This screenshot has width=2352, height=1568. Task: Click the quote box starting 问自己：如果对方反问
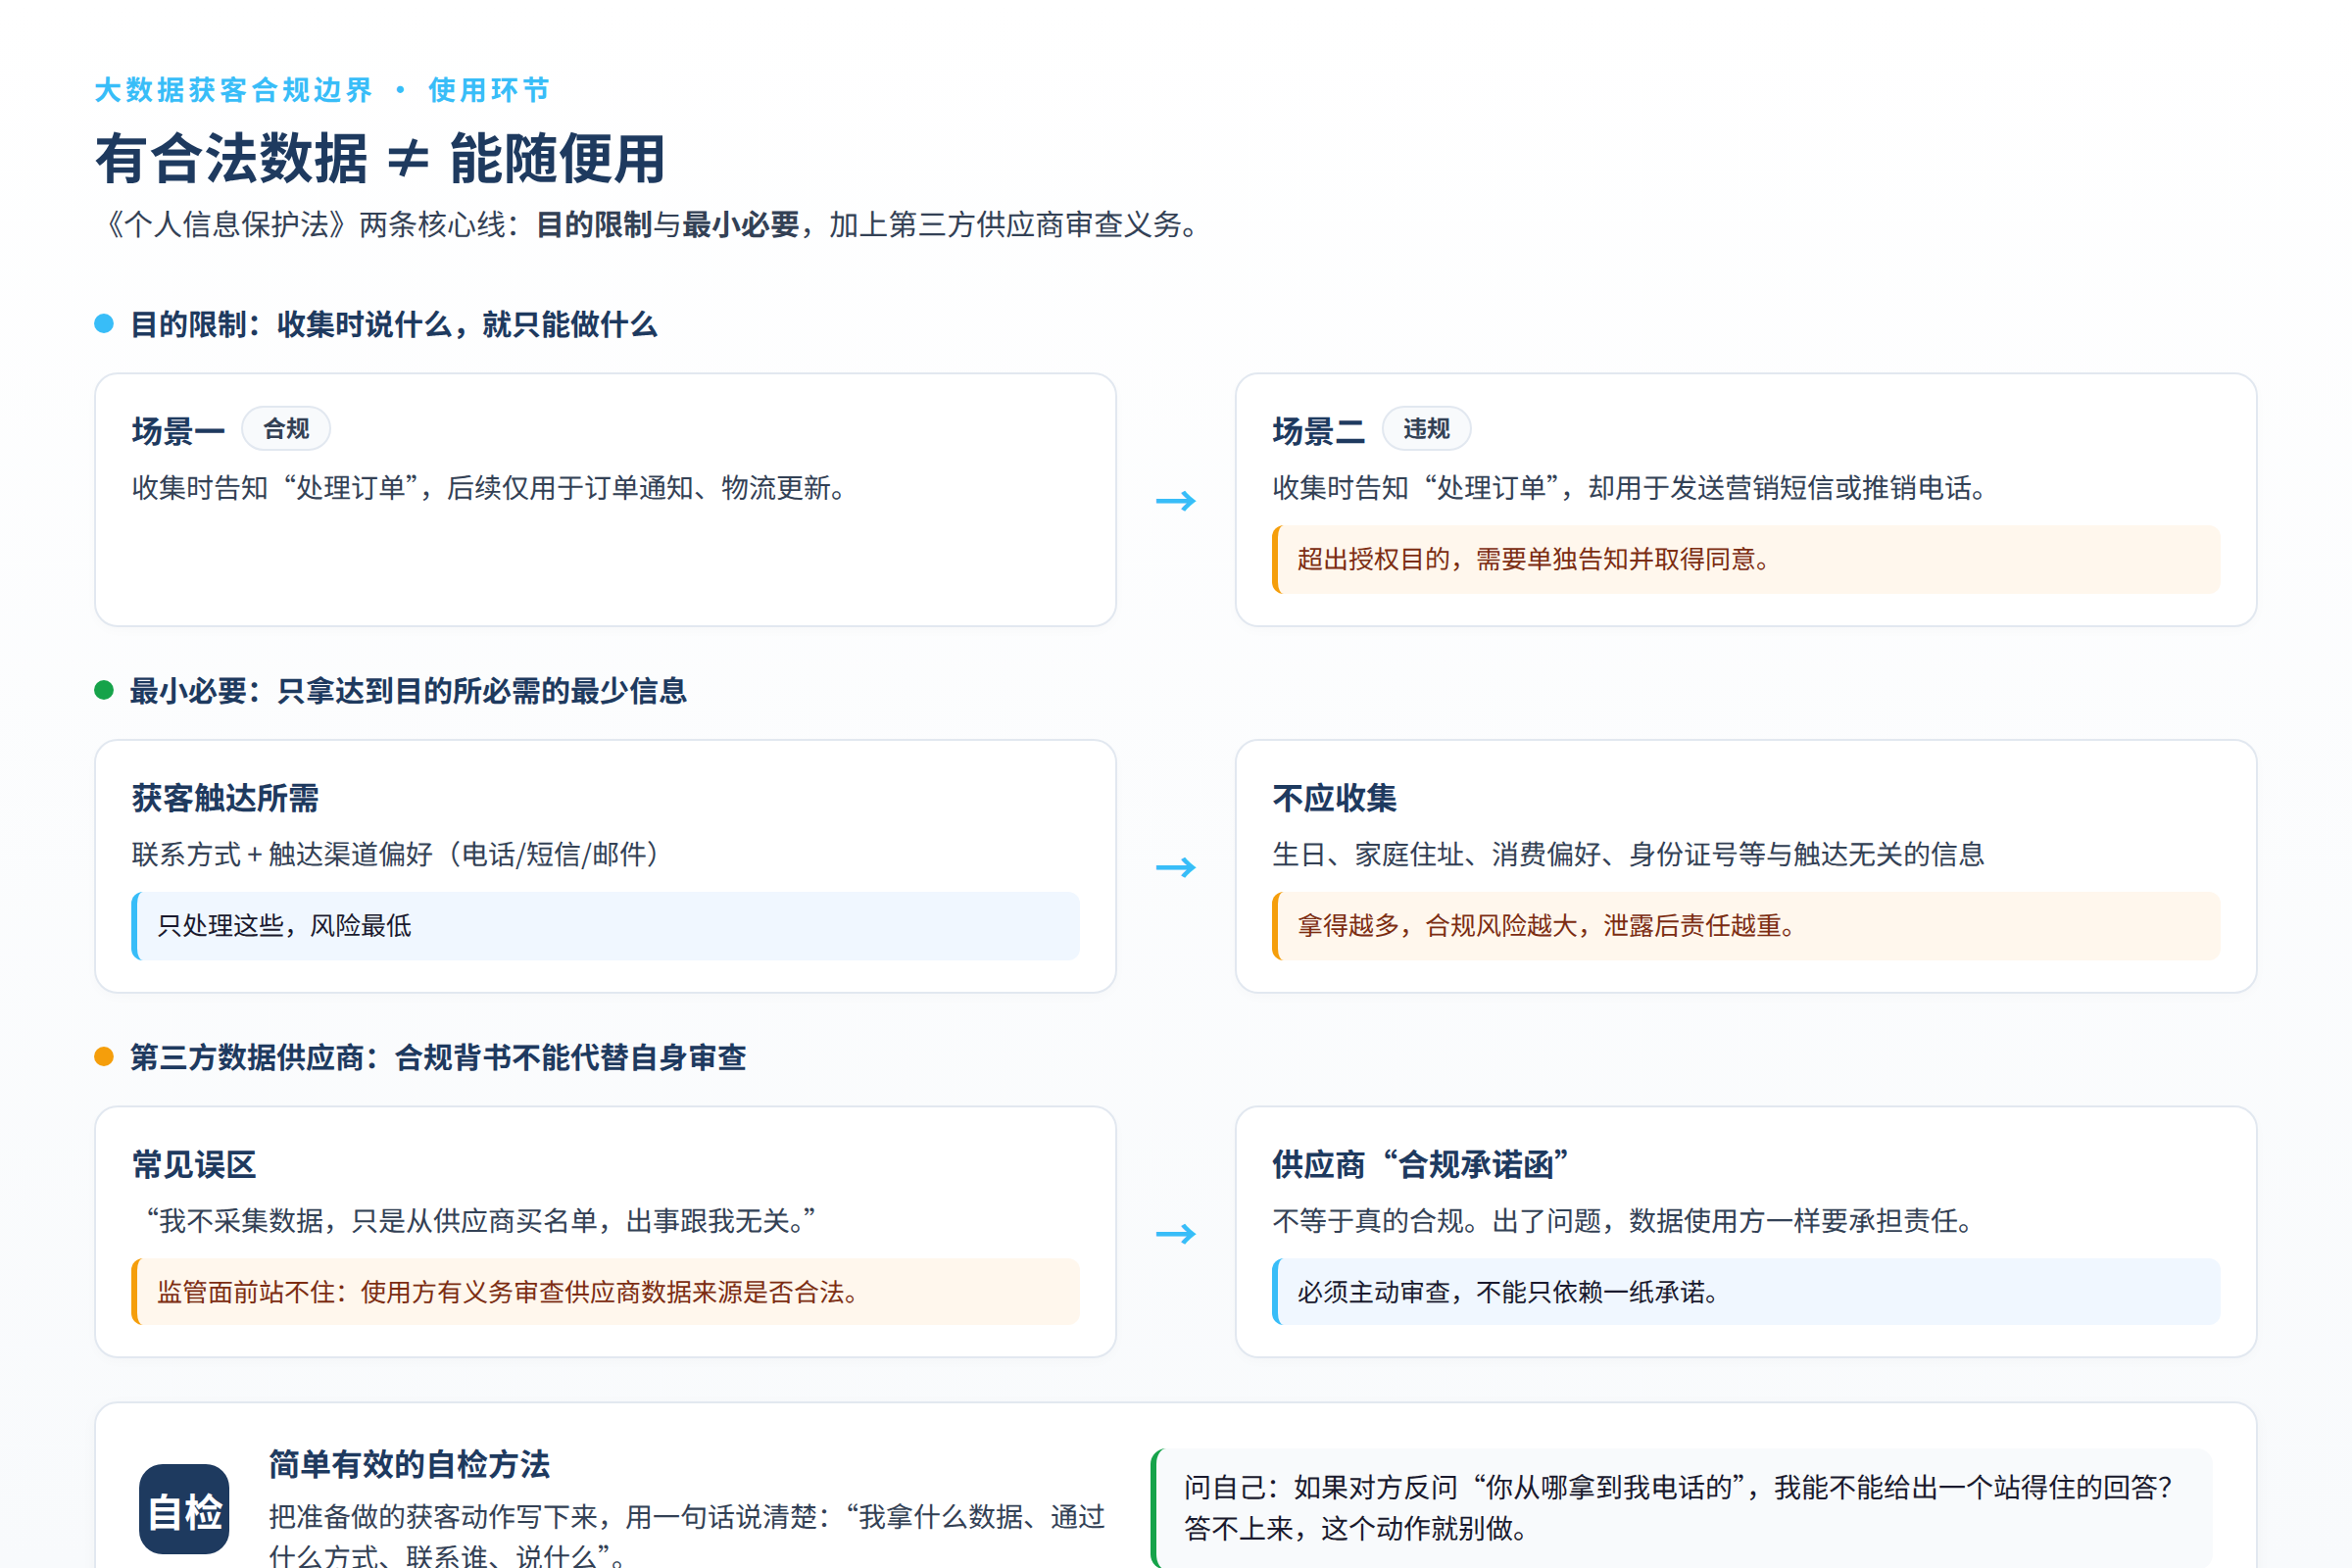1682,1508
